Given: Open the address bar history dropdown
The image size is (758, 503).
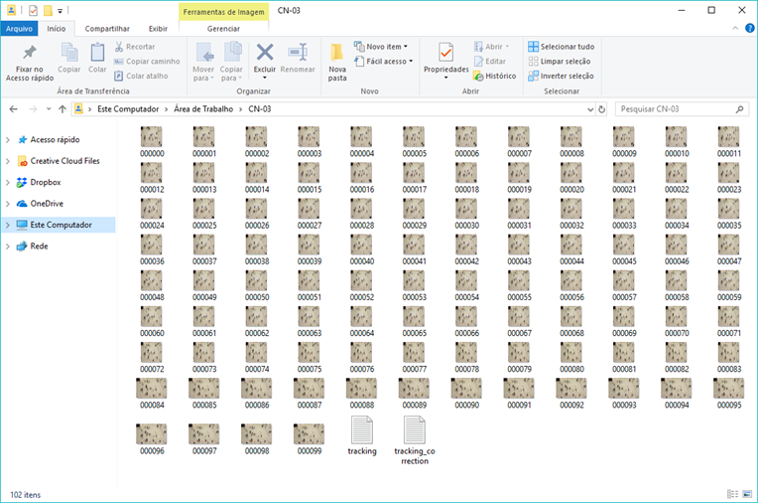Looking at the screenshot, I should point(590,109).
